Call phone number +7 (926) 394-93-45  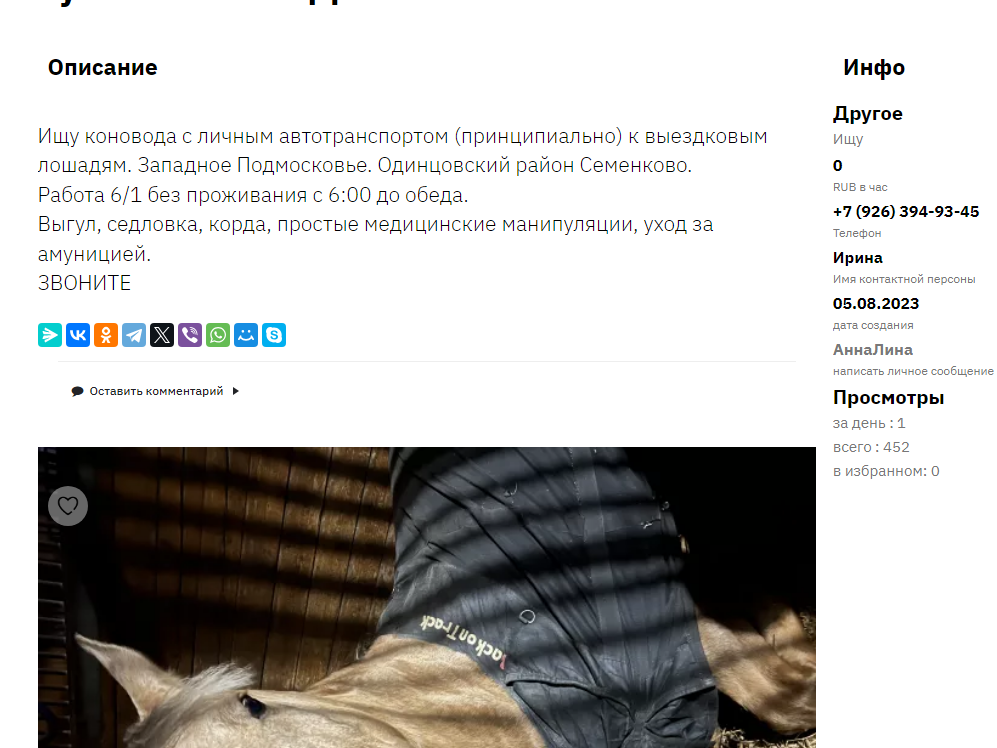tap(906, 212)
